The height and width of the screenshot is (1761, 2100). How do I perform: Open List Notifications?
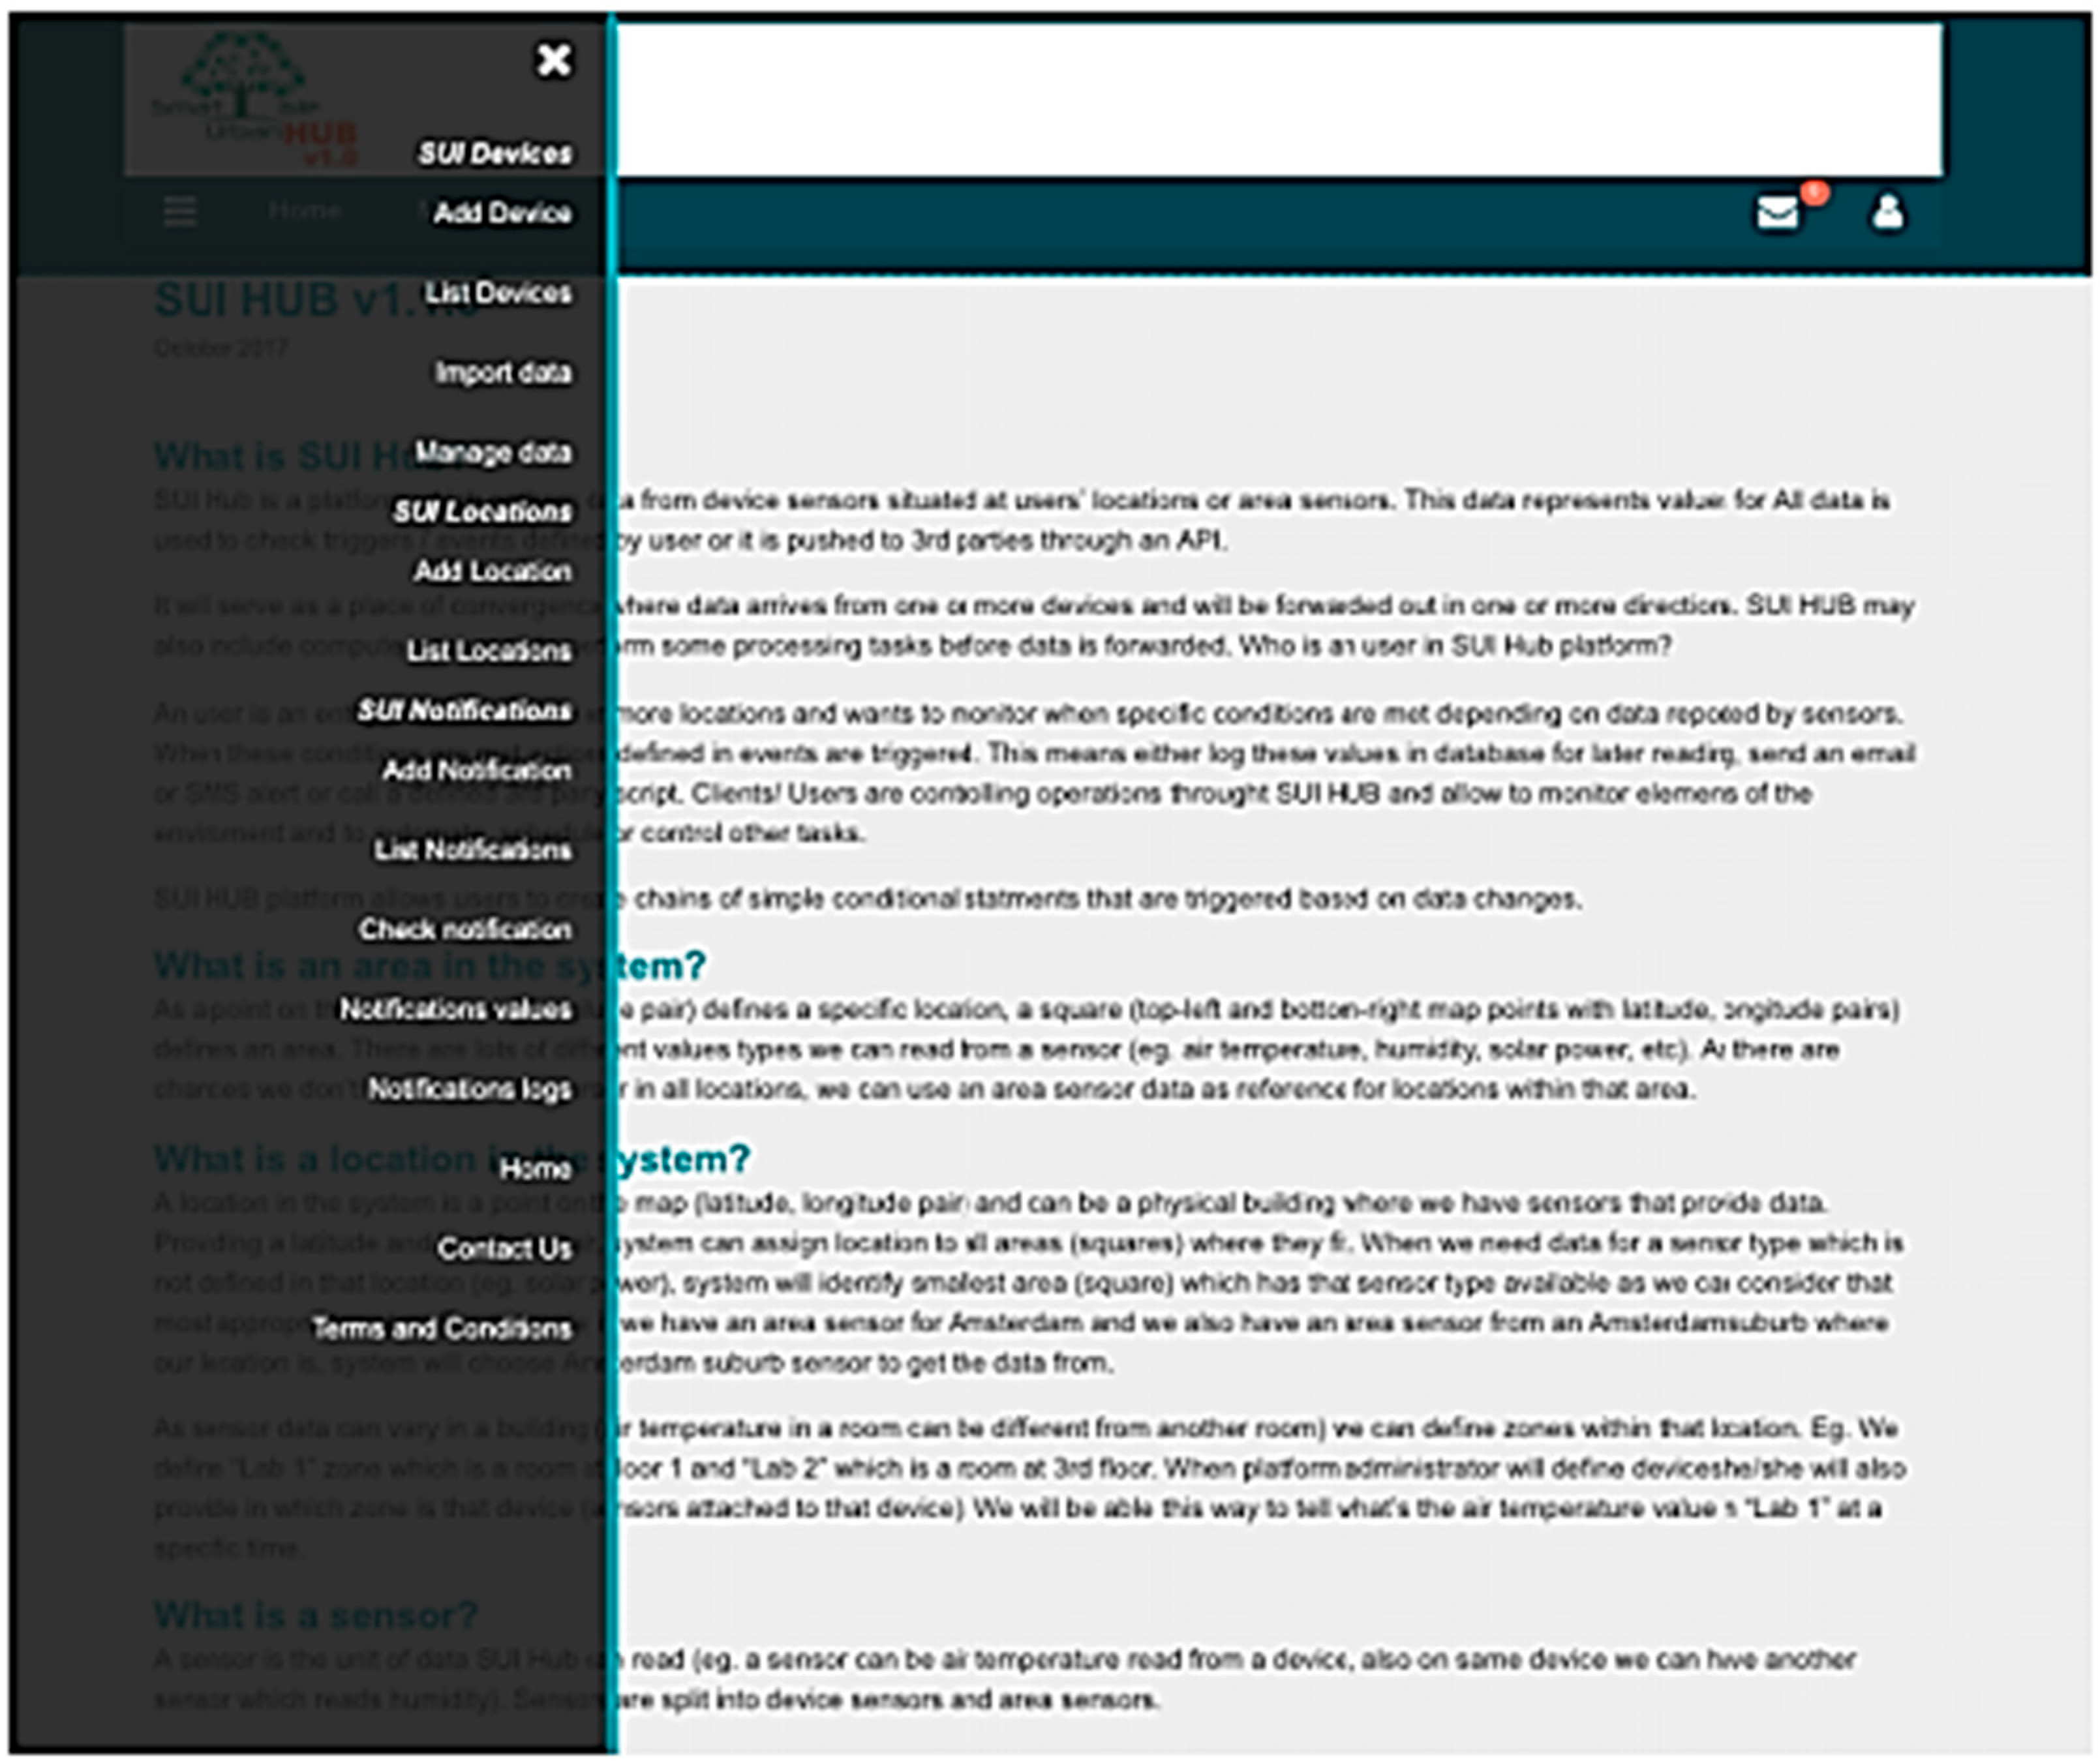(473, 850)
